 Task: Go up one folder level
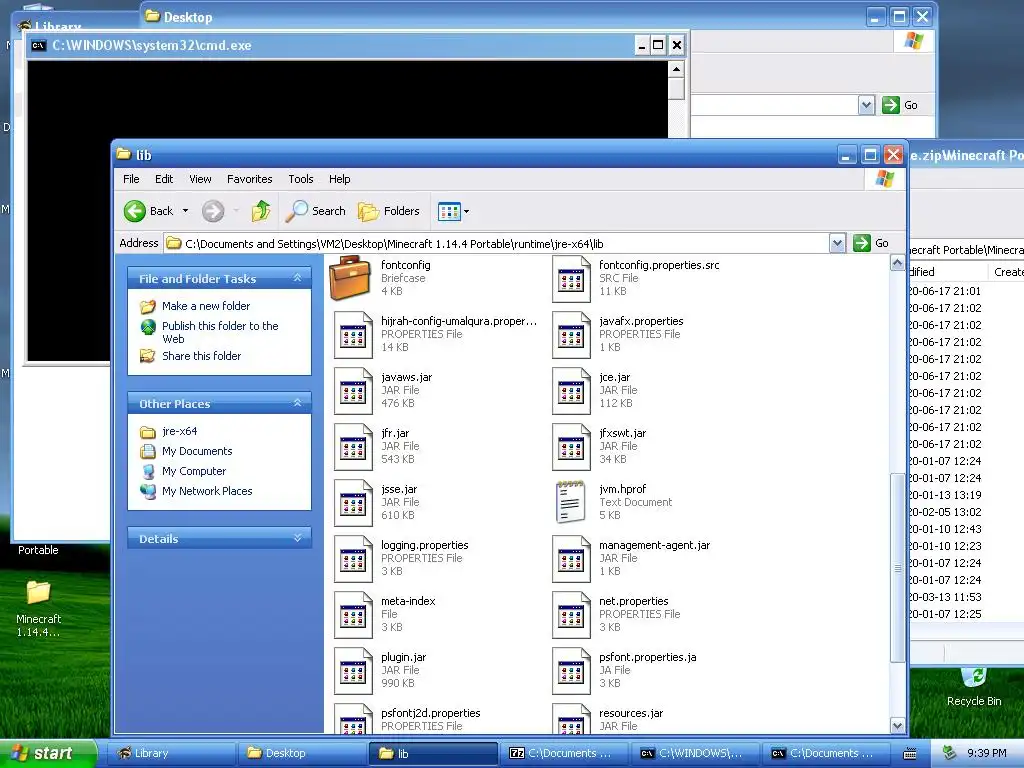pyautogui.click(x=261, y=211)
